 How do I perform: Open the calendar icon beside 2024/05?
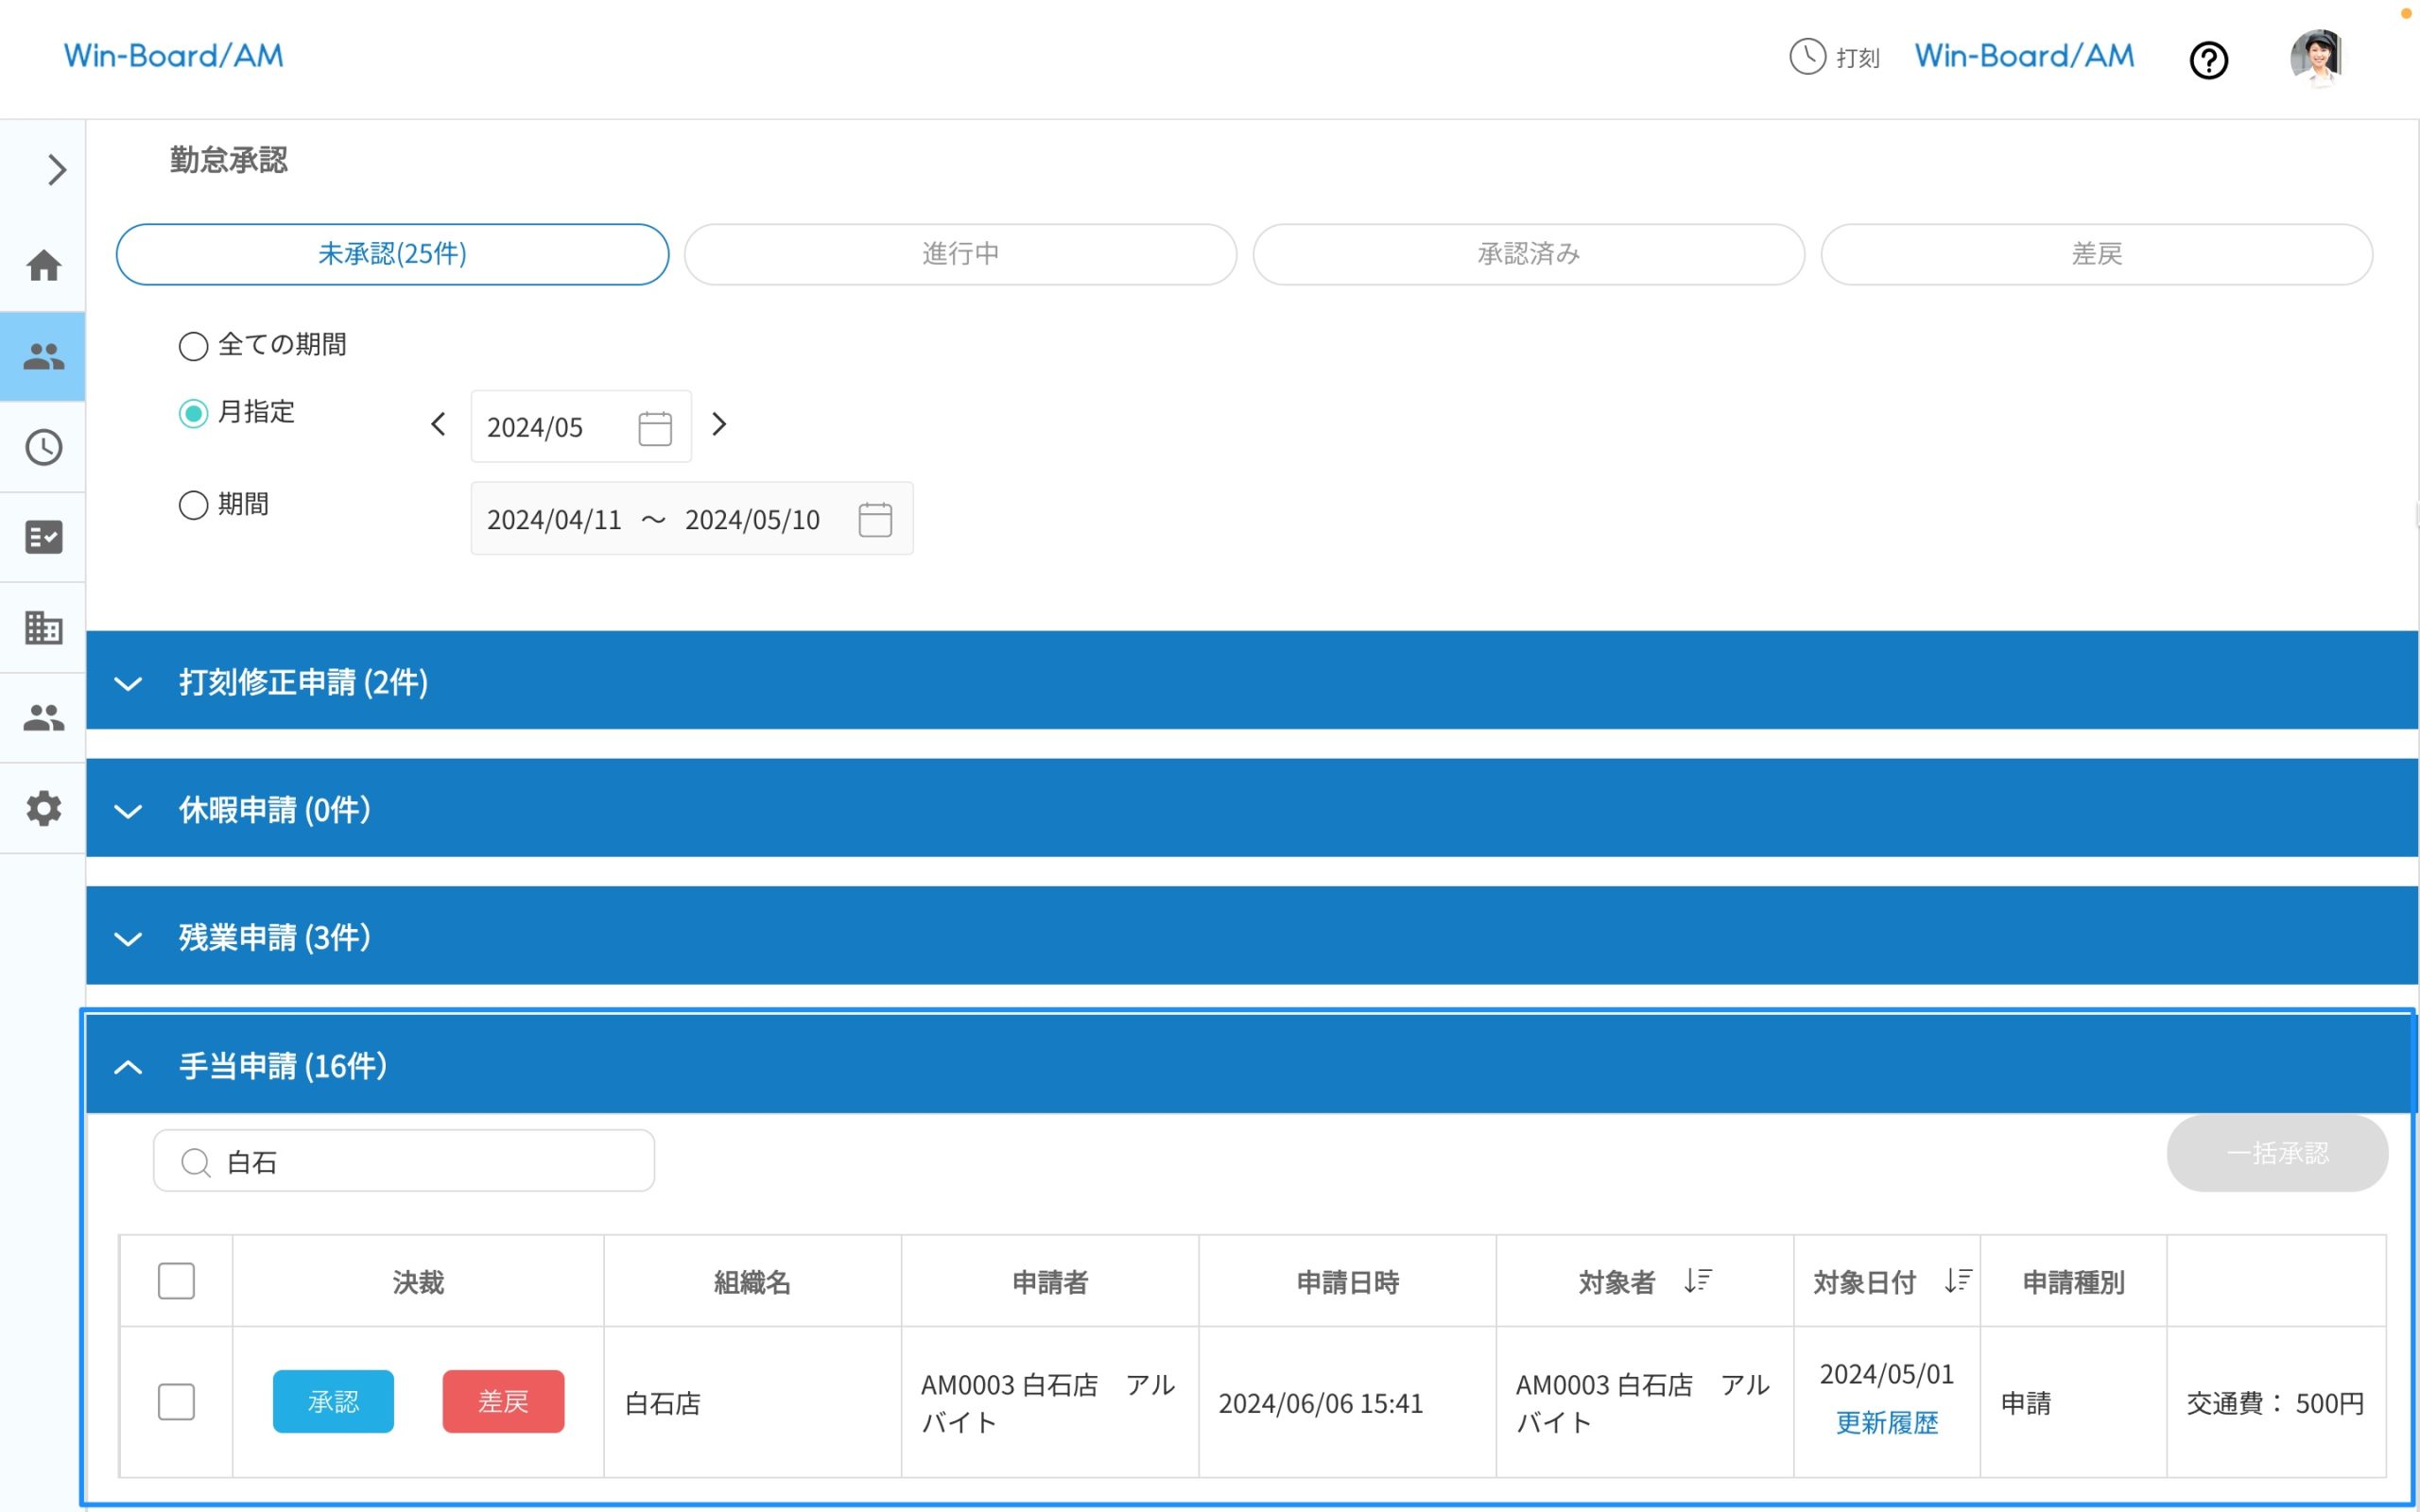pyautogui.click(x=655, y=428)
